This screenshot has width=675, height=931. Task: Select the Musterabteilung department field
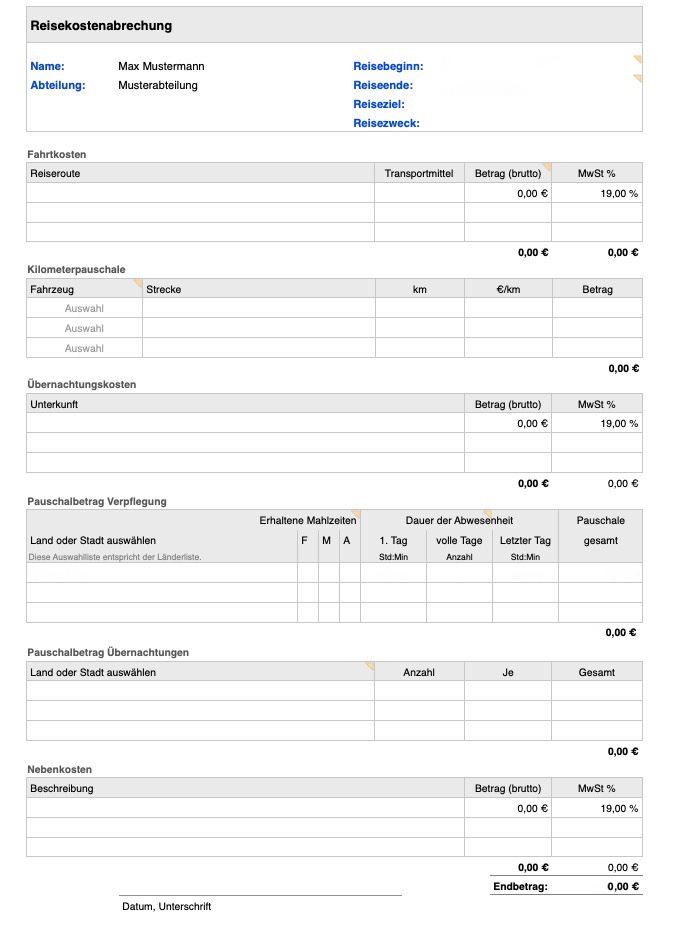(158, 85)
